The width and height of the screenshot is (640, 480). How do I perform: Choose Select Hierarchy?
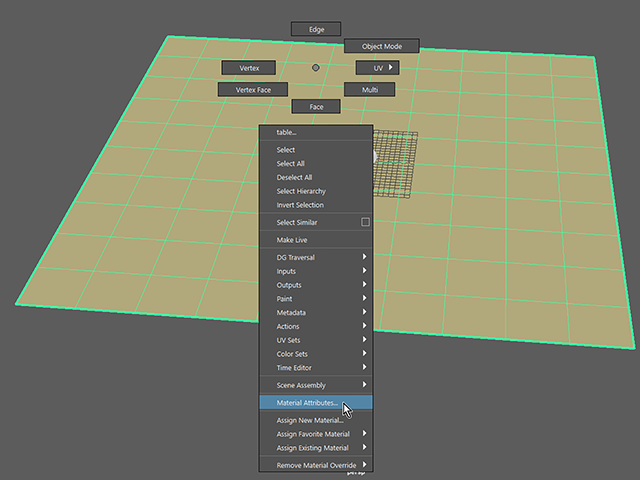coord(316,191)
